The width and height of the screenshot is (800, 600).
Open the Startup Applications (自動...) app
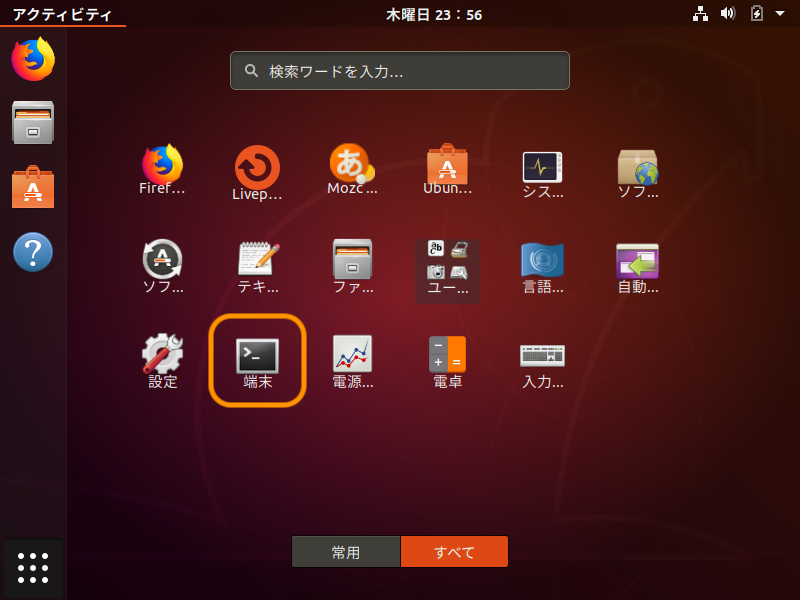point(638,267)
